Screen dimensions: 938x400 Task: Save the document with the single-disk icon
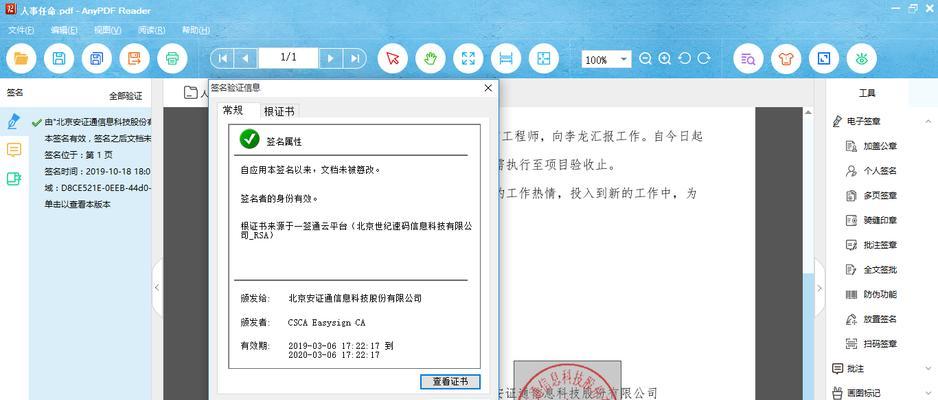click(x=59, y=59)
